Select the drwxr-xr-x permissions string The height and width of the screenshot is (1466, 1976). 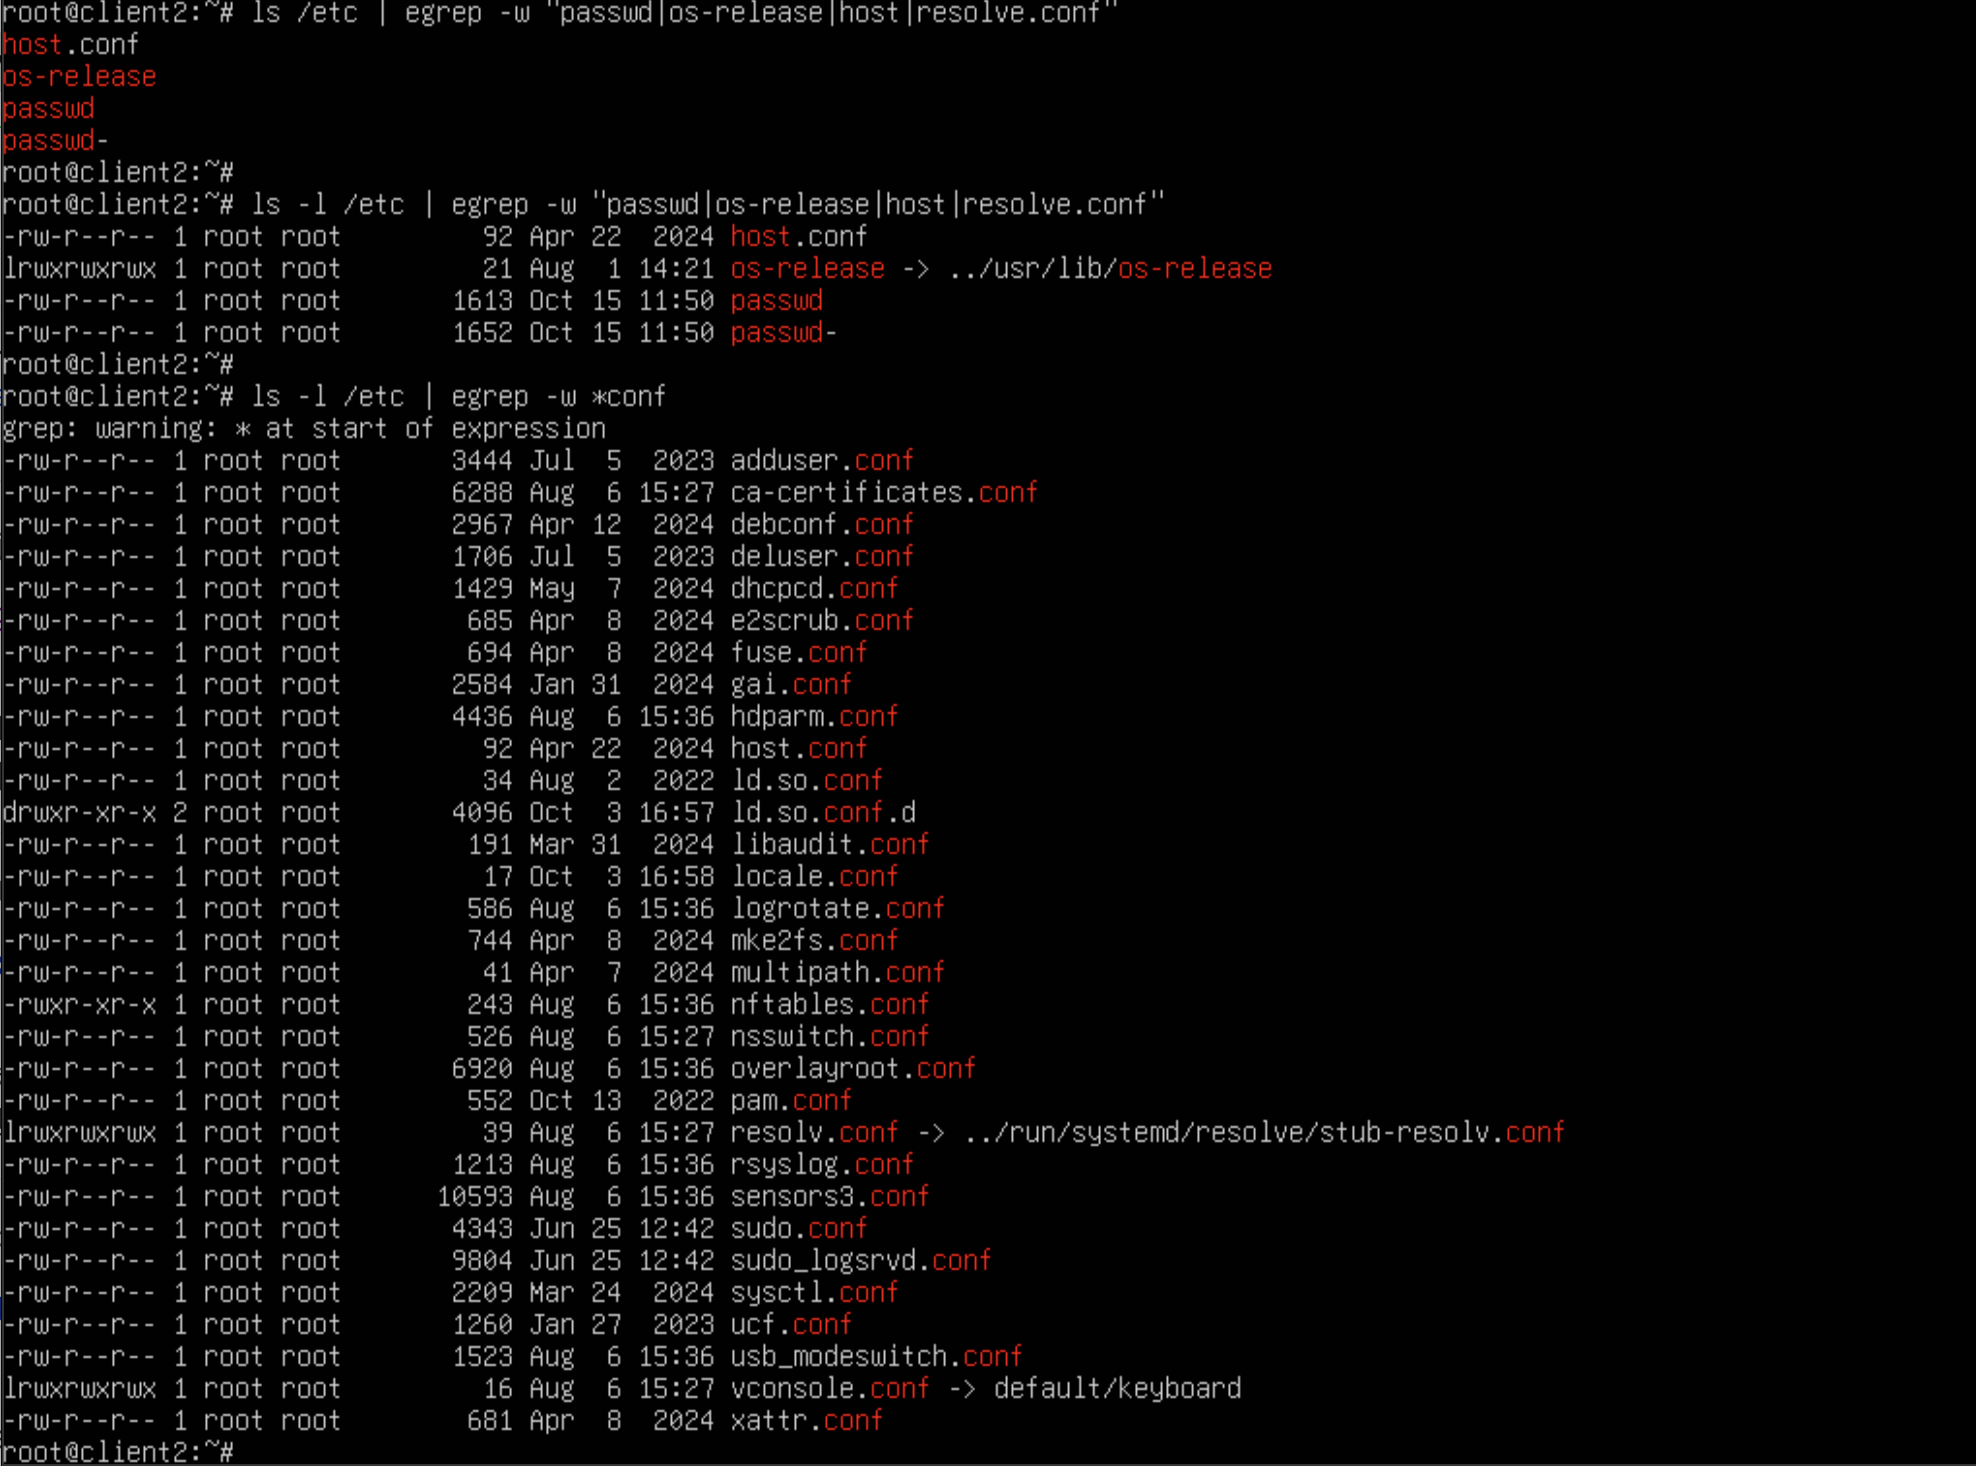[x=79, y=813]
